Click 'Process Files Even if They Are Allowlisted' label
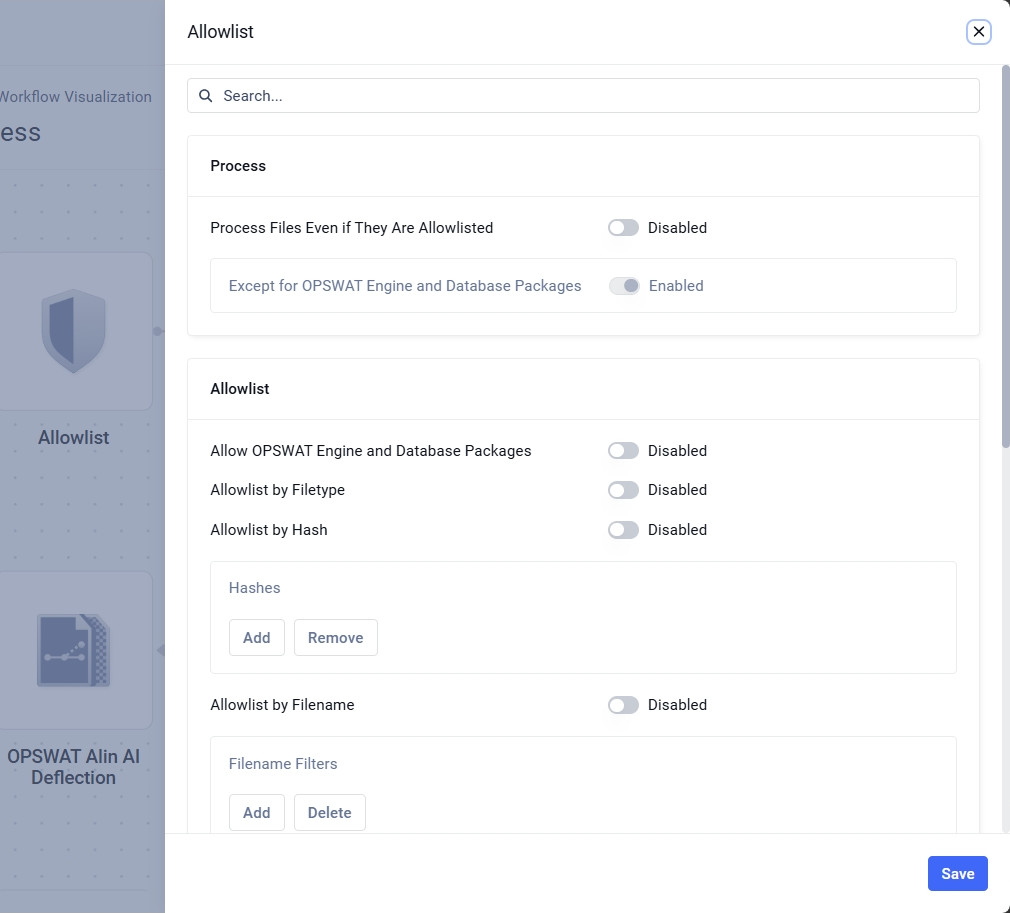 tap(351, 228)
